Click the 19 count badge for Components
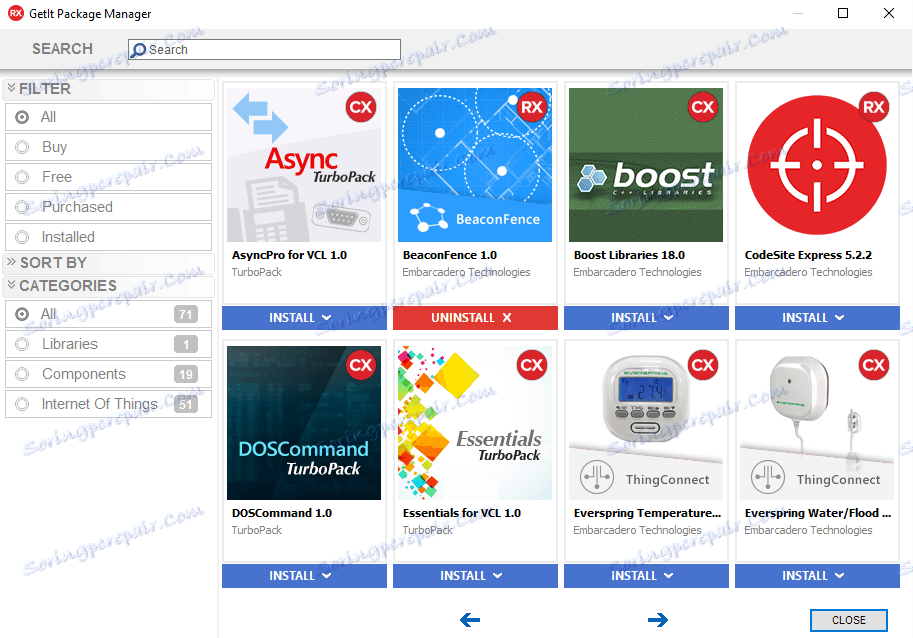 [x=186, y=374]
